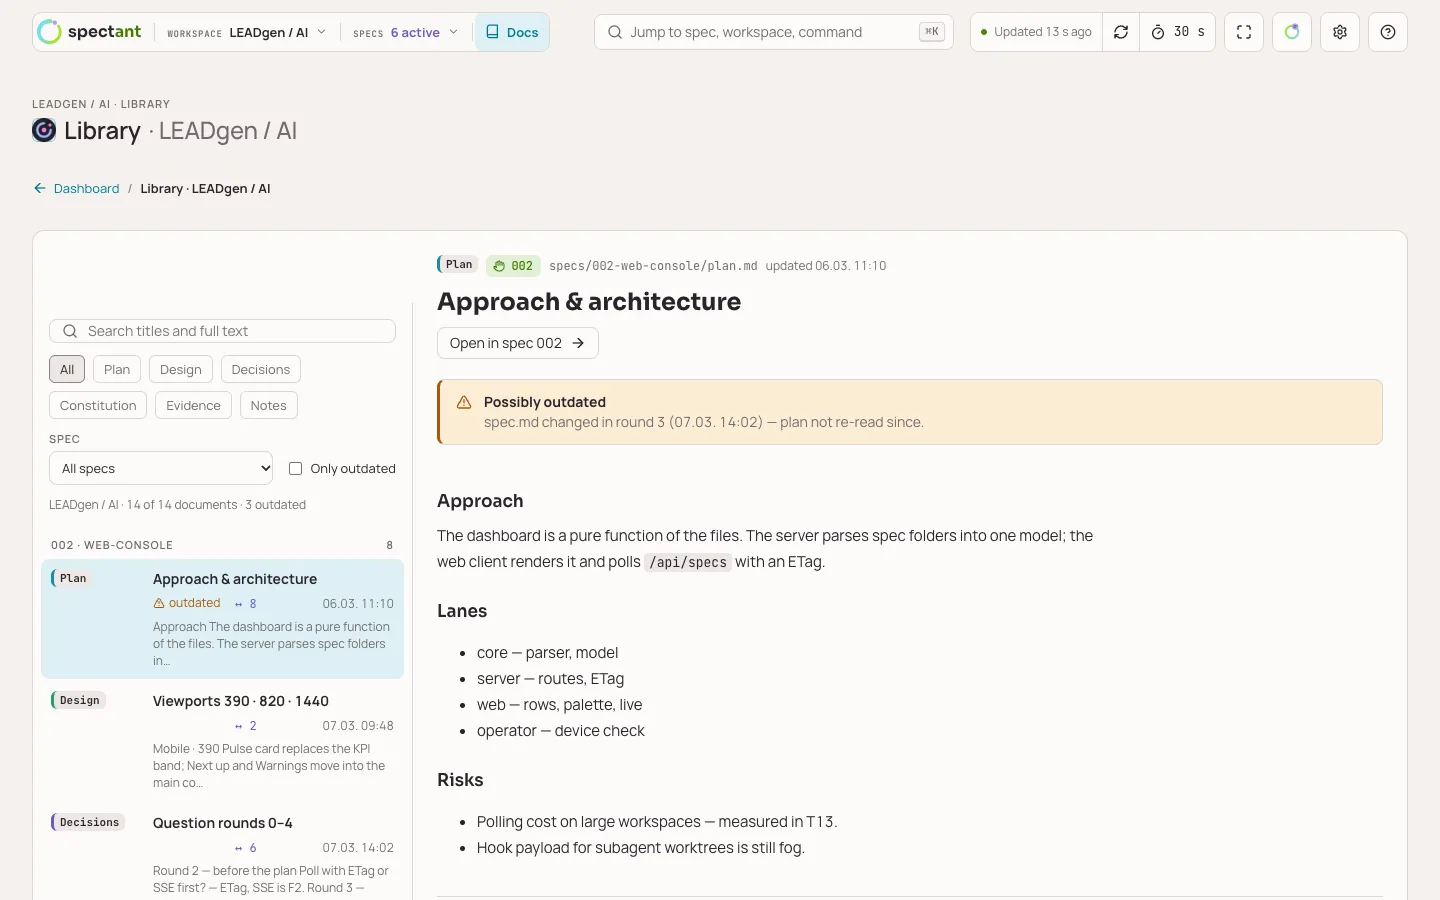This screenshot has width=1440, height=900.
Task: Open the Docs book icon button
Action: point(512,32)
